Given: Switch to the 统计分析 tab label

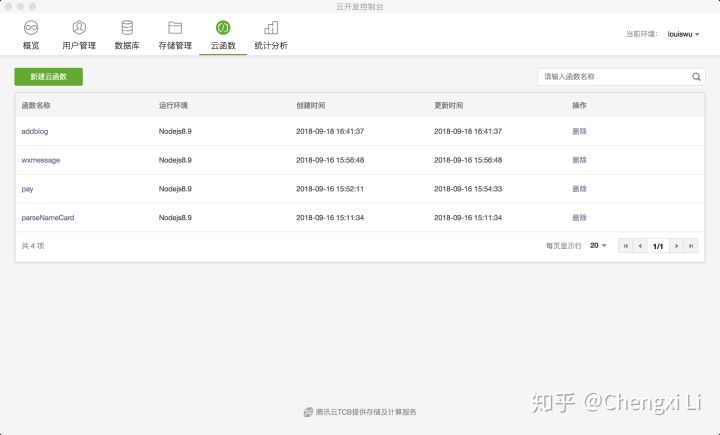Looking at the screenshot, I should pos(271,45).
